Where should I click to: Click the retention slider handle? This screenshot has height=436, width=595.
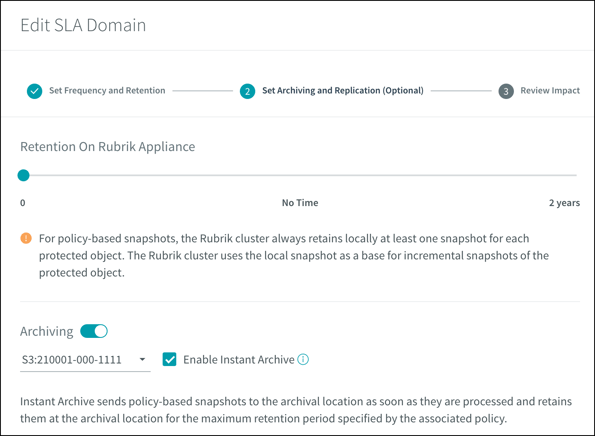[24, 175]
